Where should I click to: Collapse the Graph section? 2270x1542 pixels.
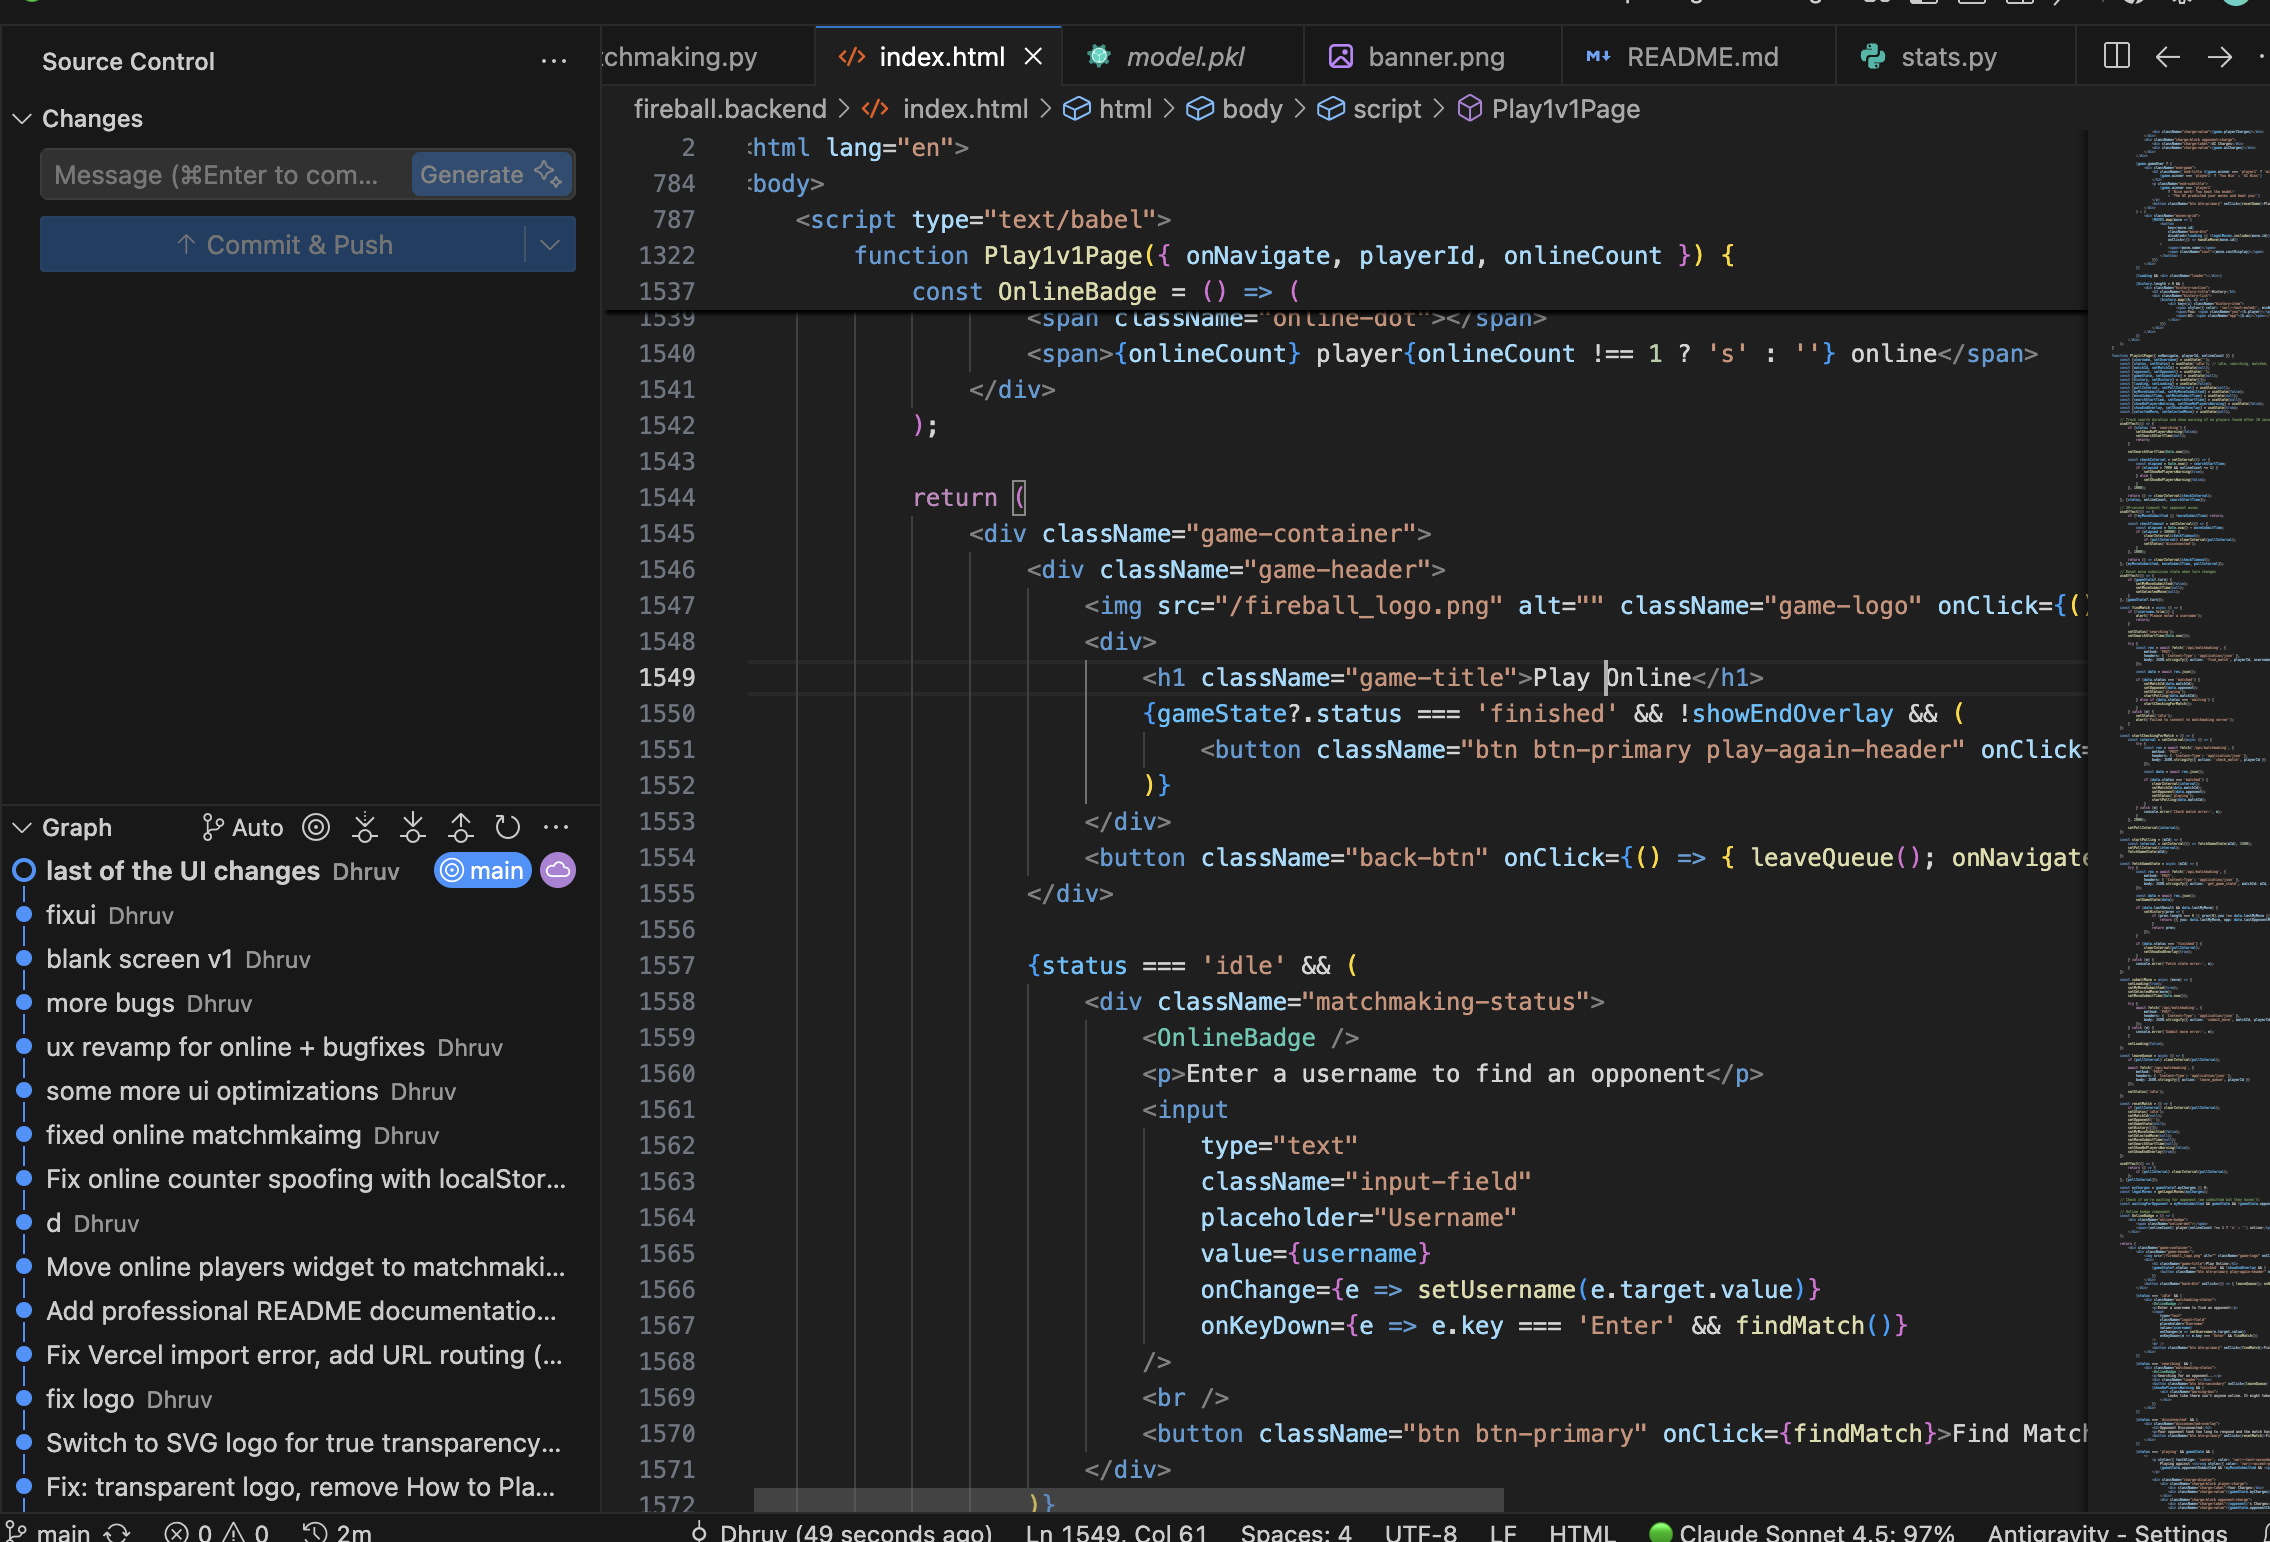(x=22, y=828)
